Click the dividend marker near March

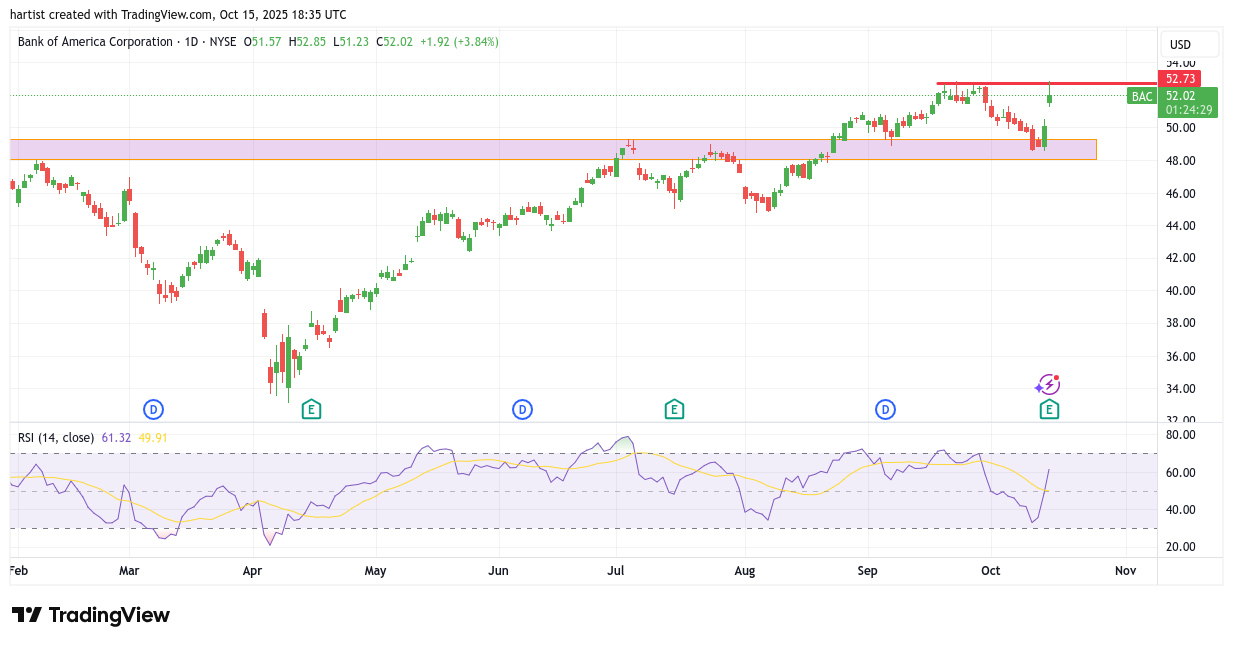pyautogui.click(x=153, y=409)
